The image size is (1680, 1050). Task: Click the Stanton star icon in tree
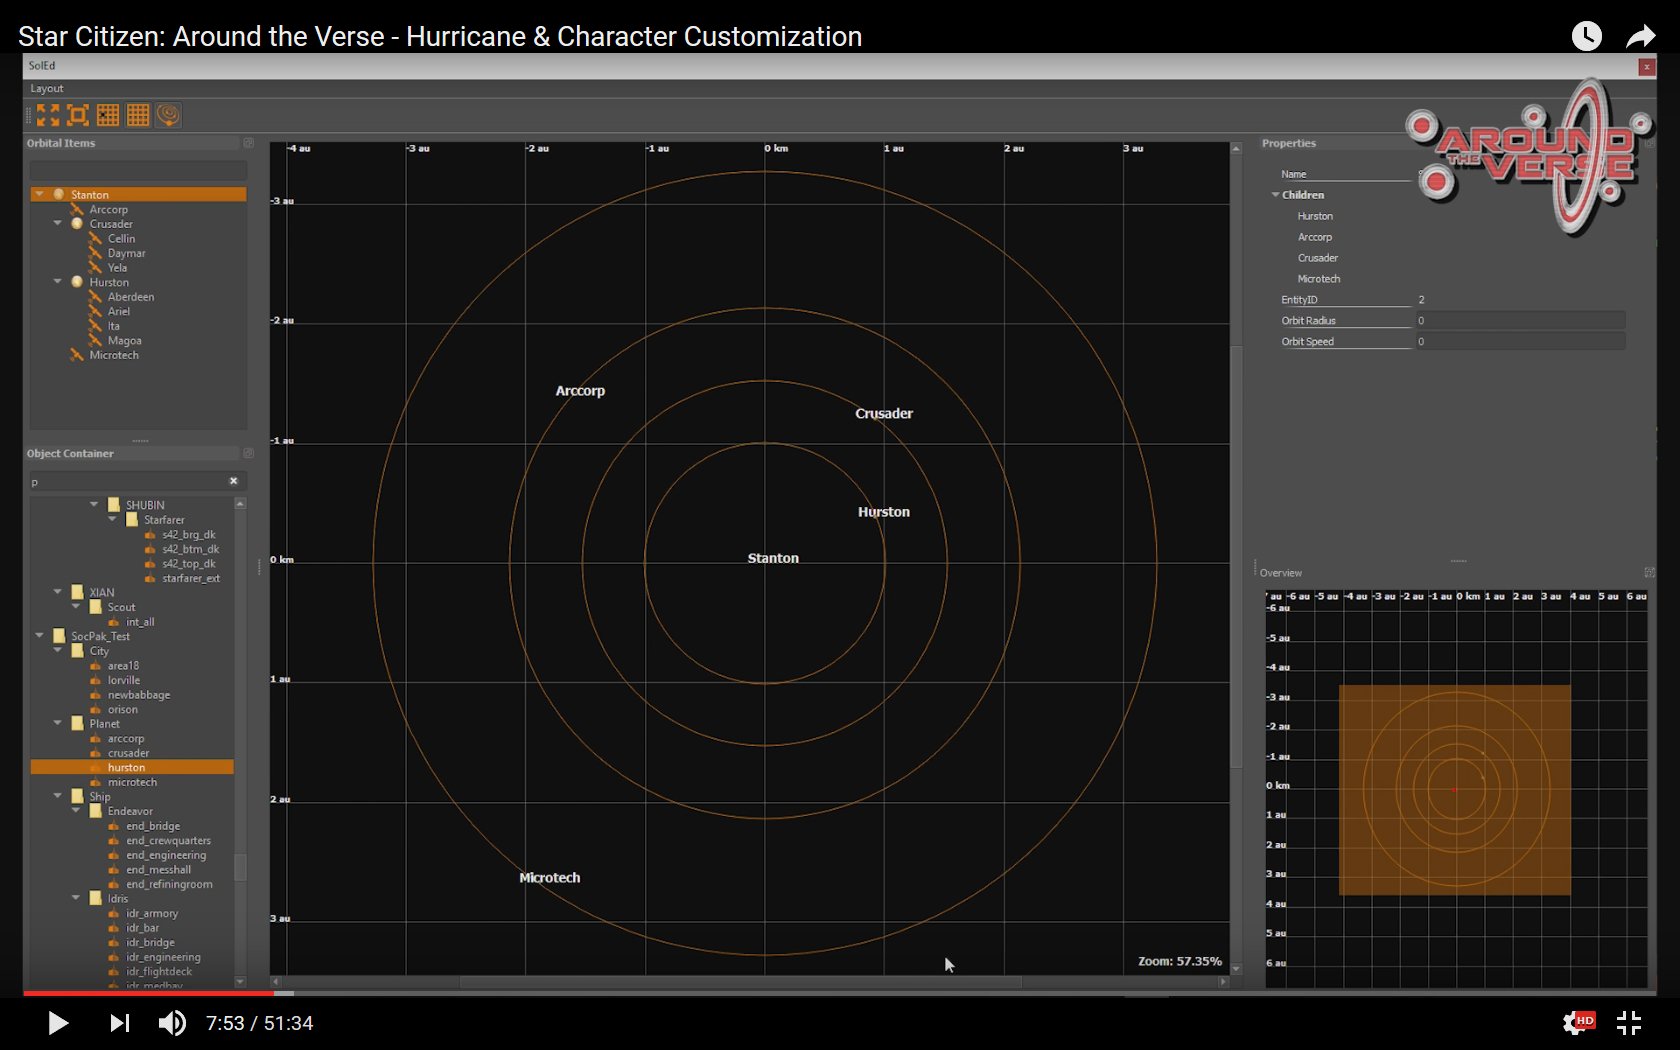59,194
